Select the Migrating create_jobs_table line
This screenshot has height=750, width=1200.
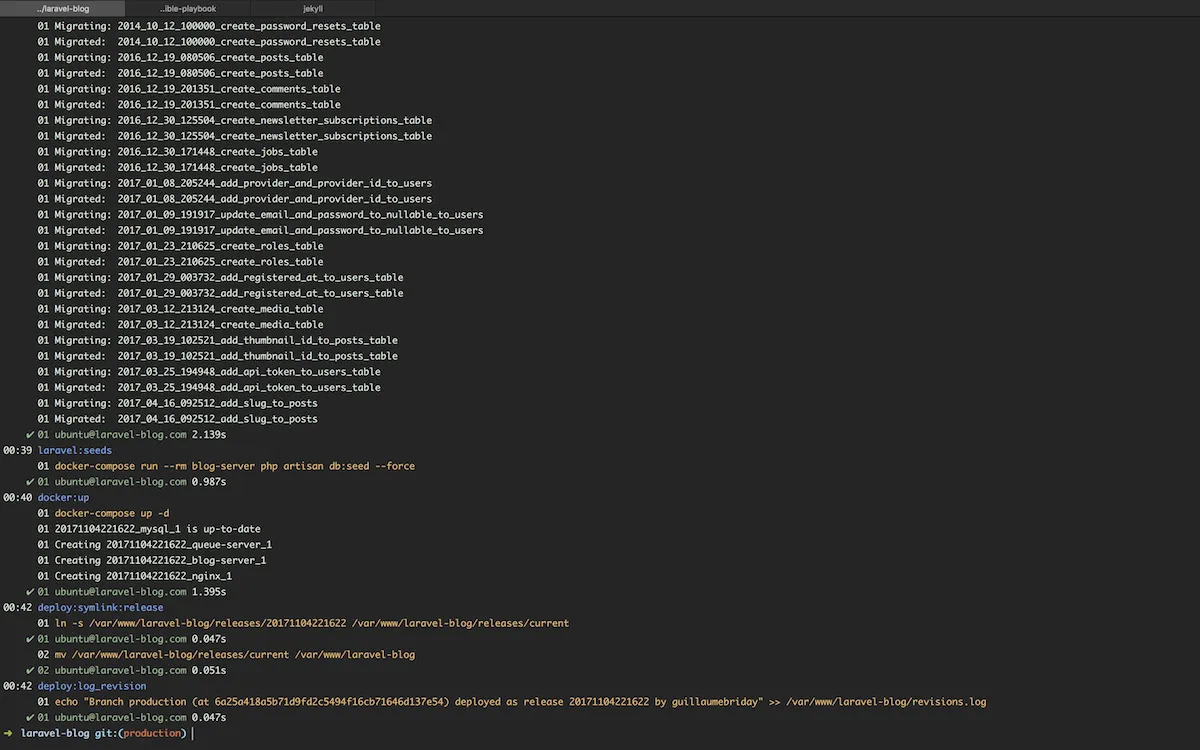pos(178,152)
